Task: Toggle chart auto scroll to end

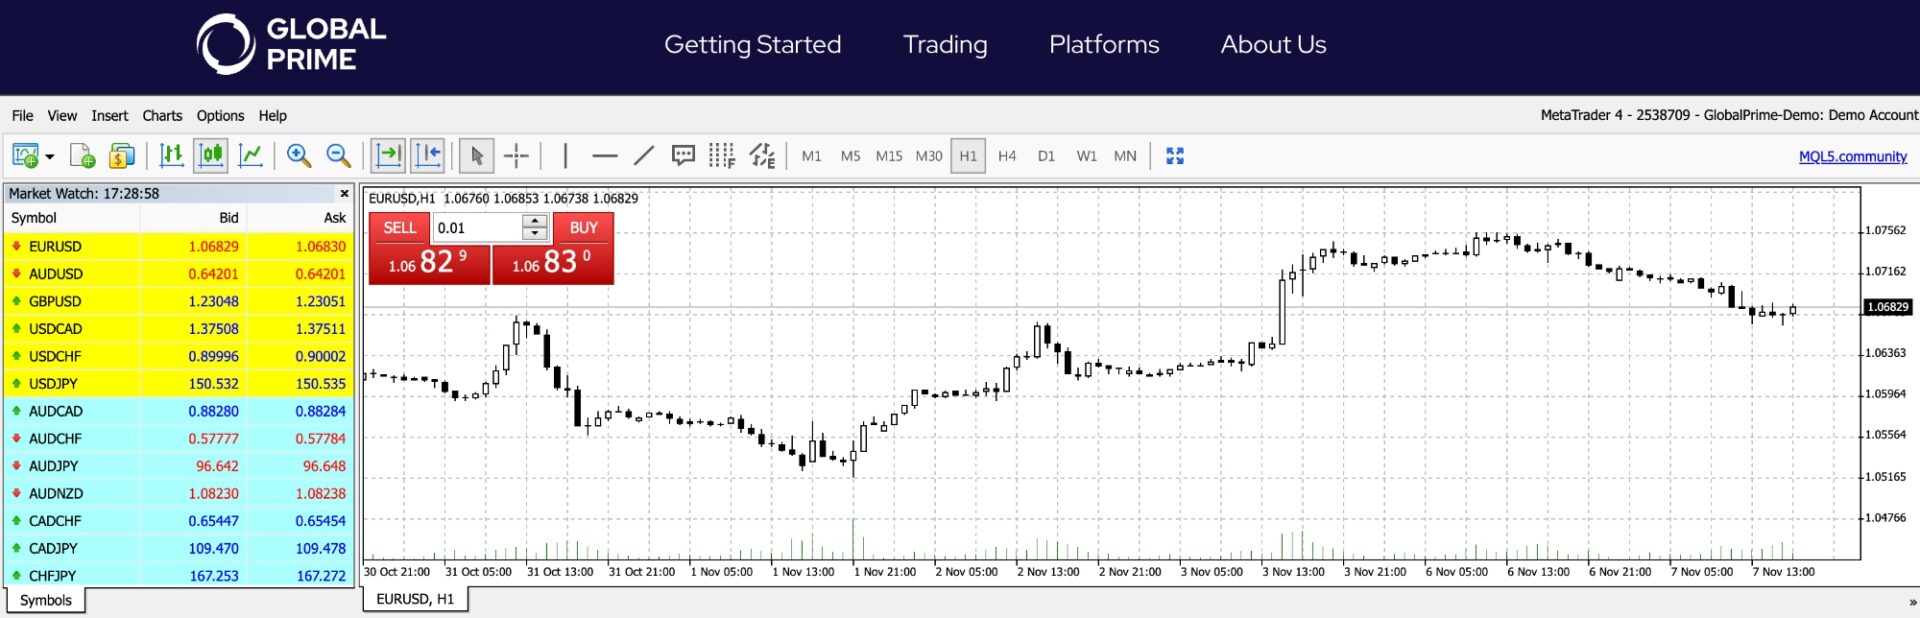Action: click(388, 155)
